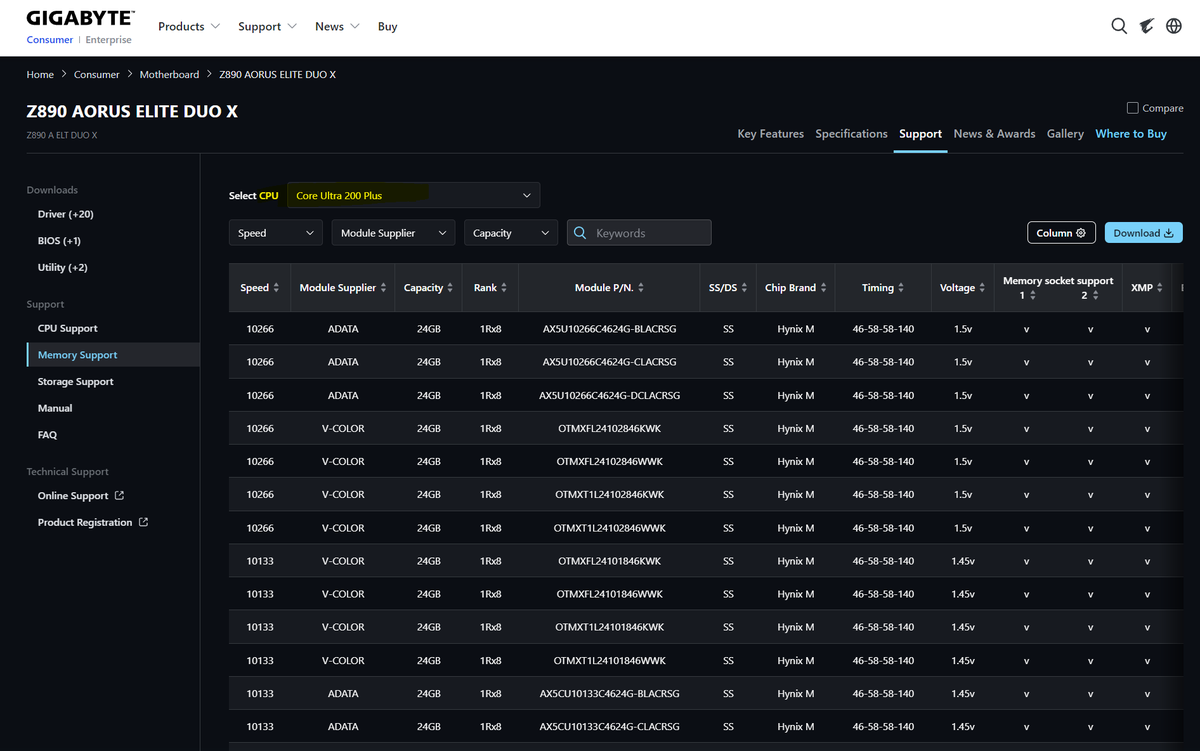This screenshot has width=1200, height=751.
Task: Select Memory Support in sidebar
Action: tap(113, 355)
